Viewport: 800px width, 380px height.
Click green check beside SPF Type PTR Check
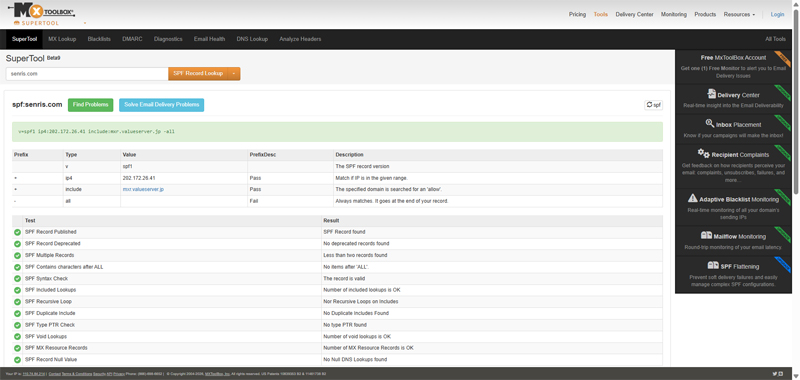coord(17,325)
